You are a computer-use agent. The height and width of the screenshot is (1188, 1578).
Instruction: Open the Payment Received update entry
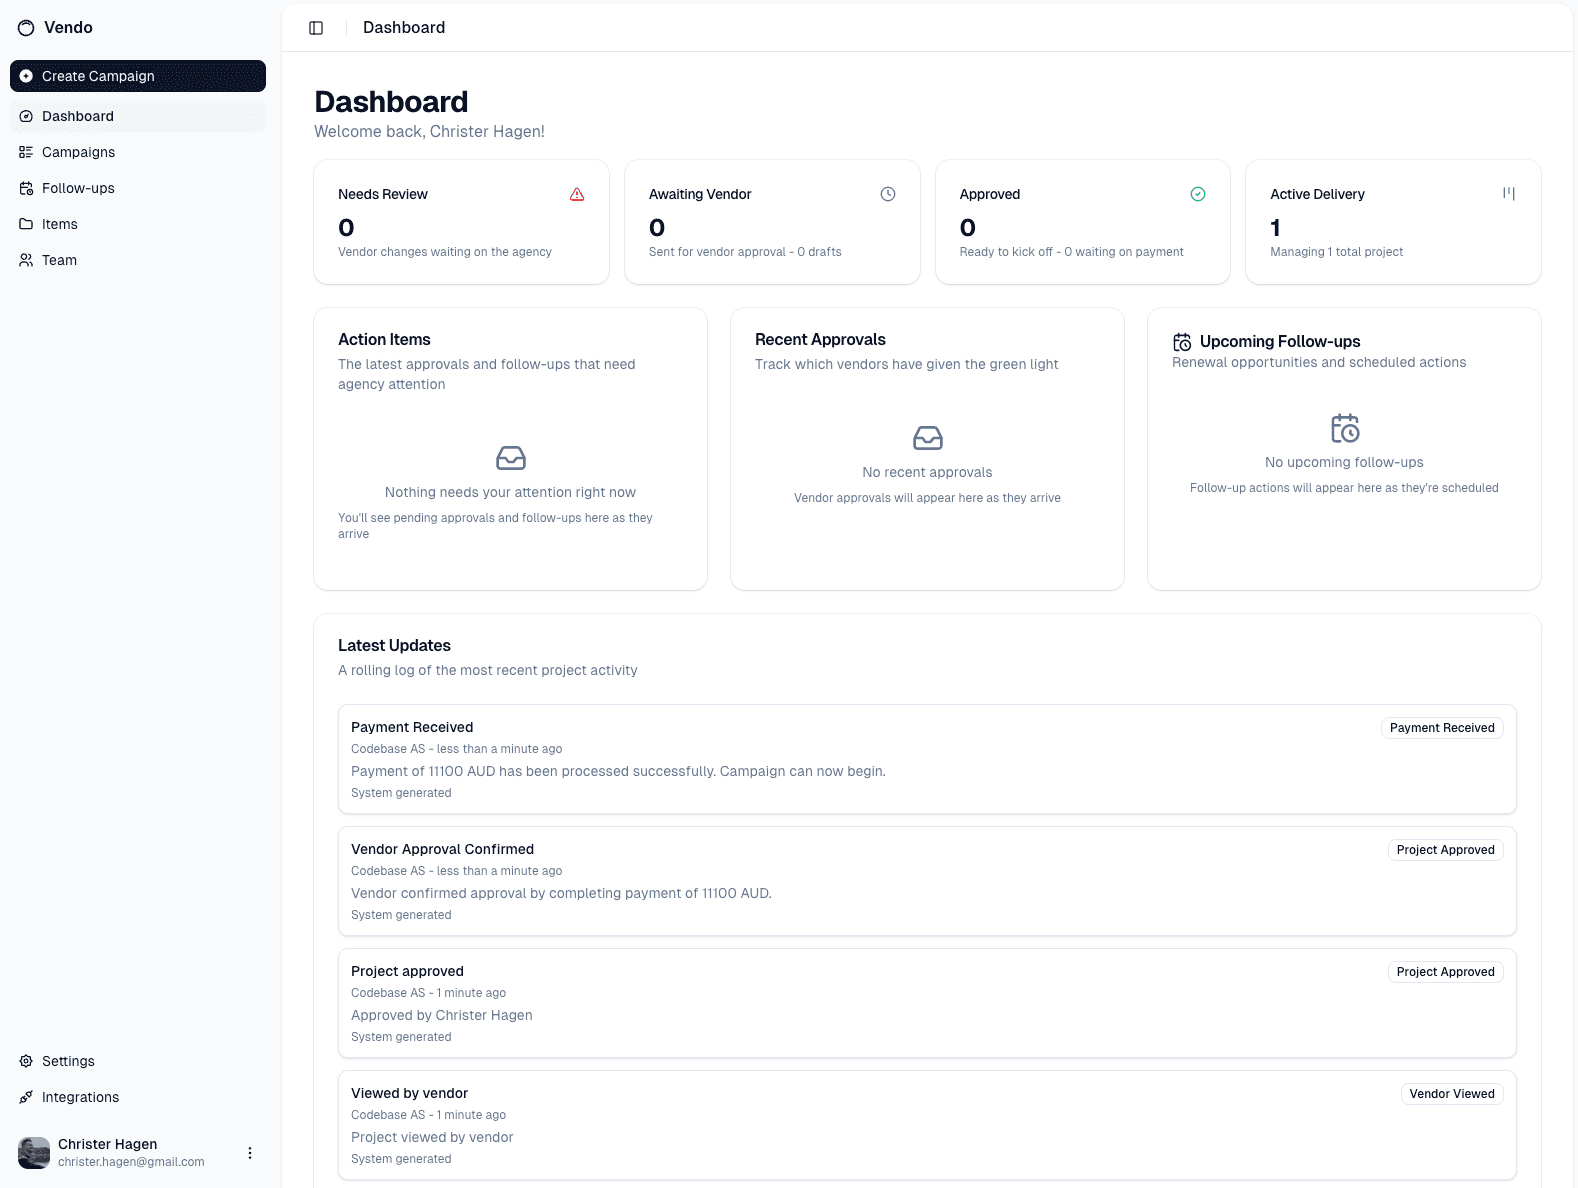tap(927, 759)
